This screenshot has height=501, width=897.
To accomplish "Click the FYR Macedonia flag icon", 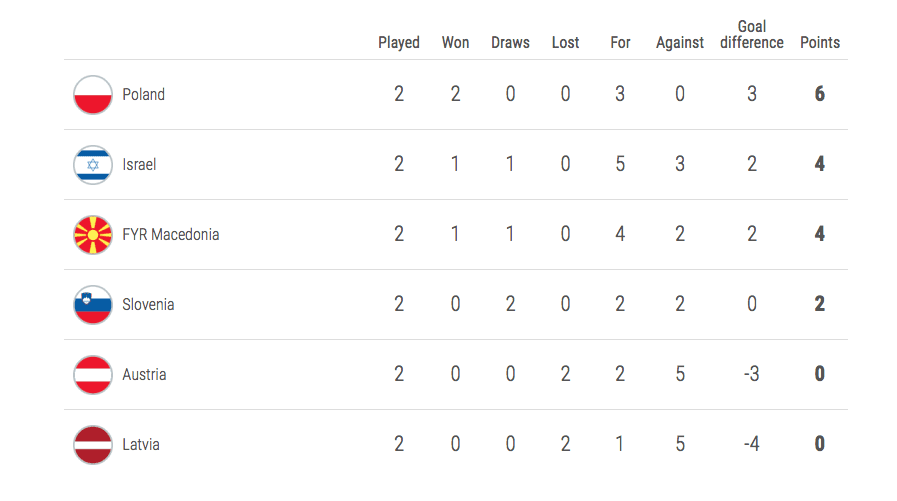I will pyautogui.click(x=93, y=235).
